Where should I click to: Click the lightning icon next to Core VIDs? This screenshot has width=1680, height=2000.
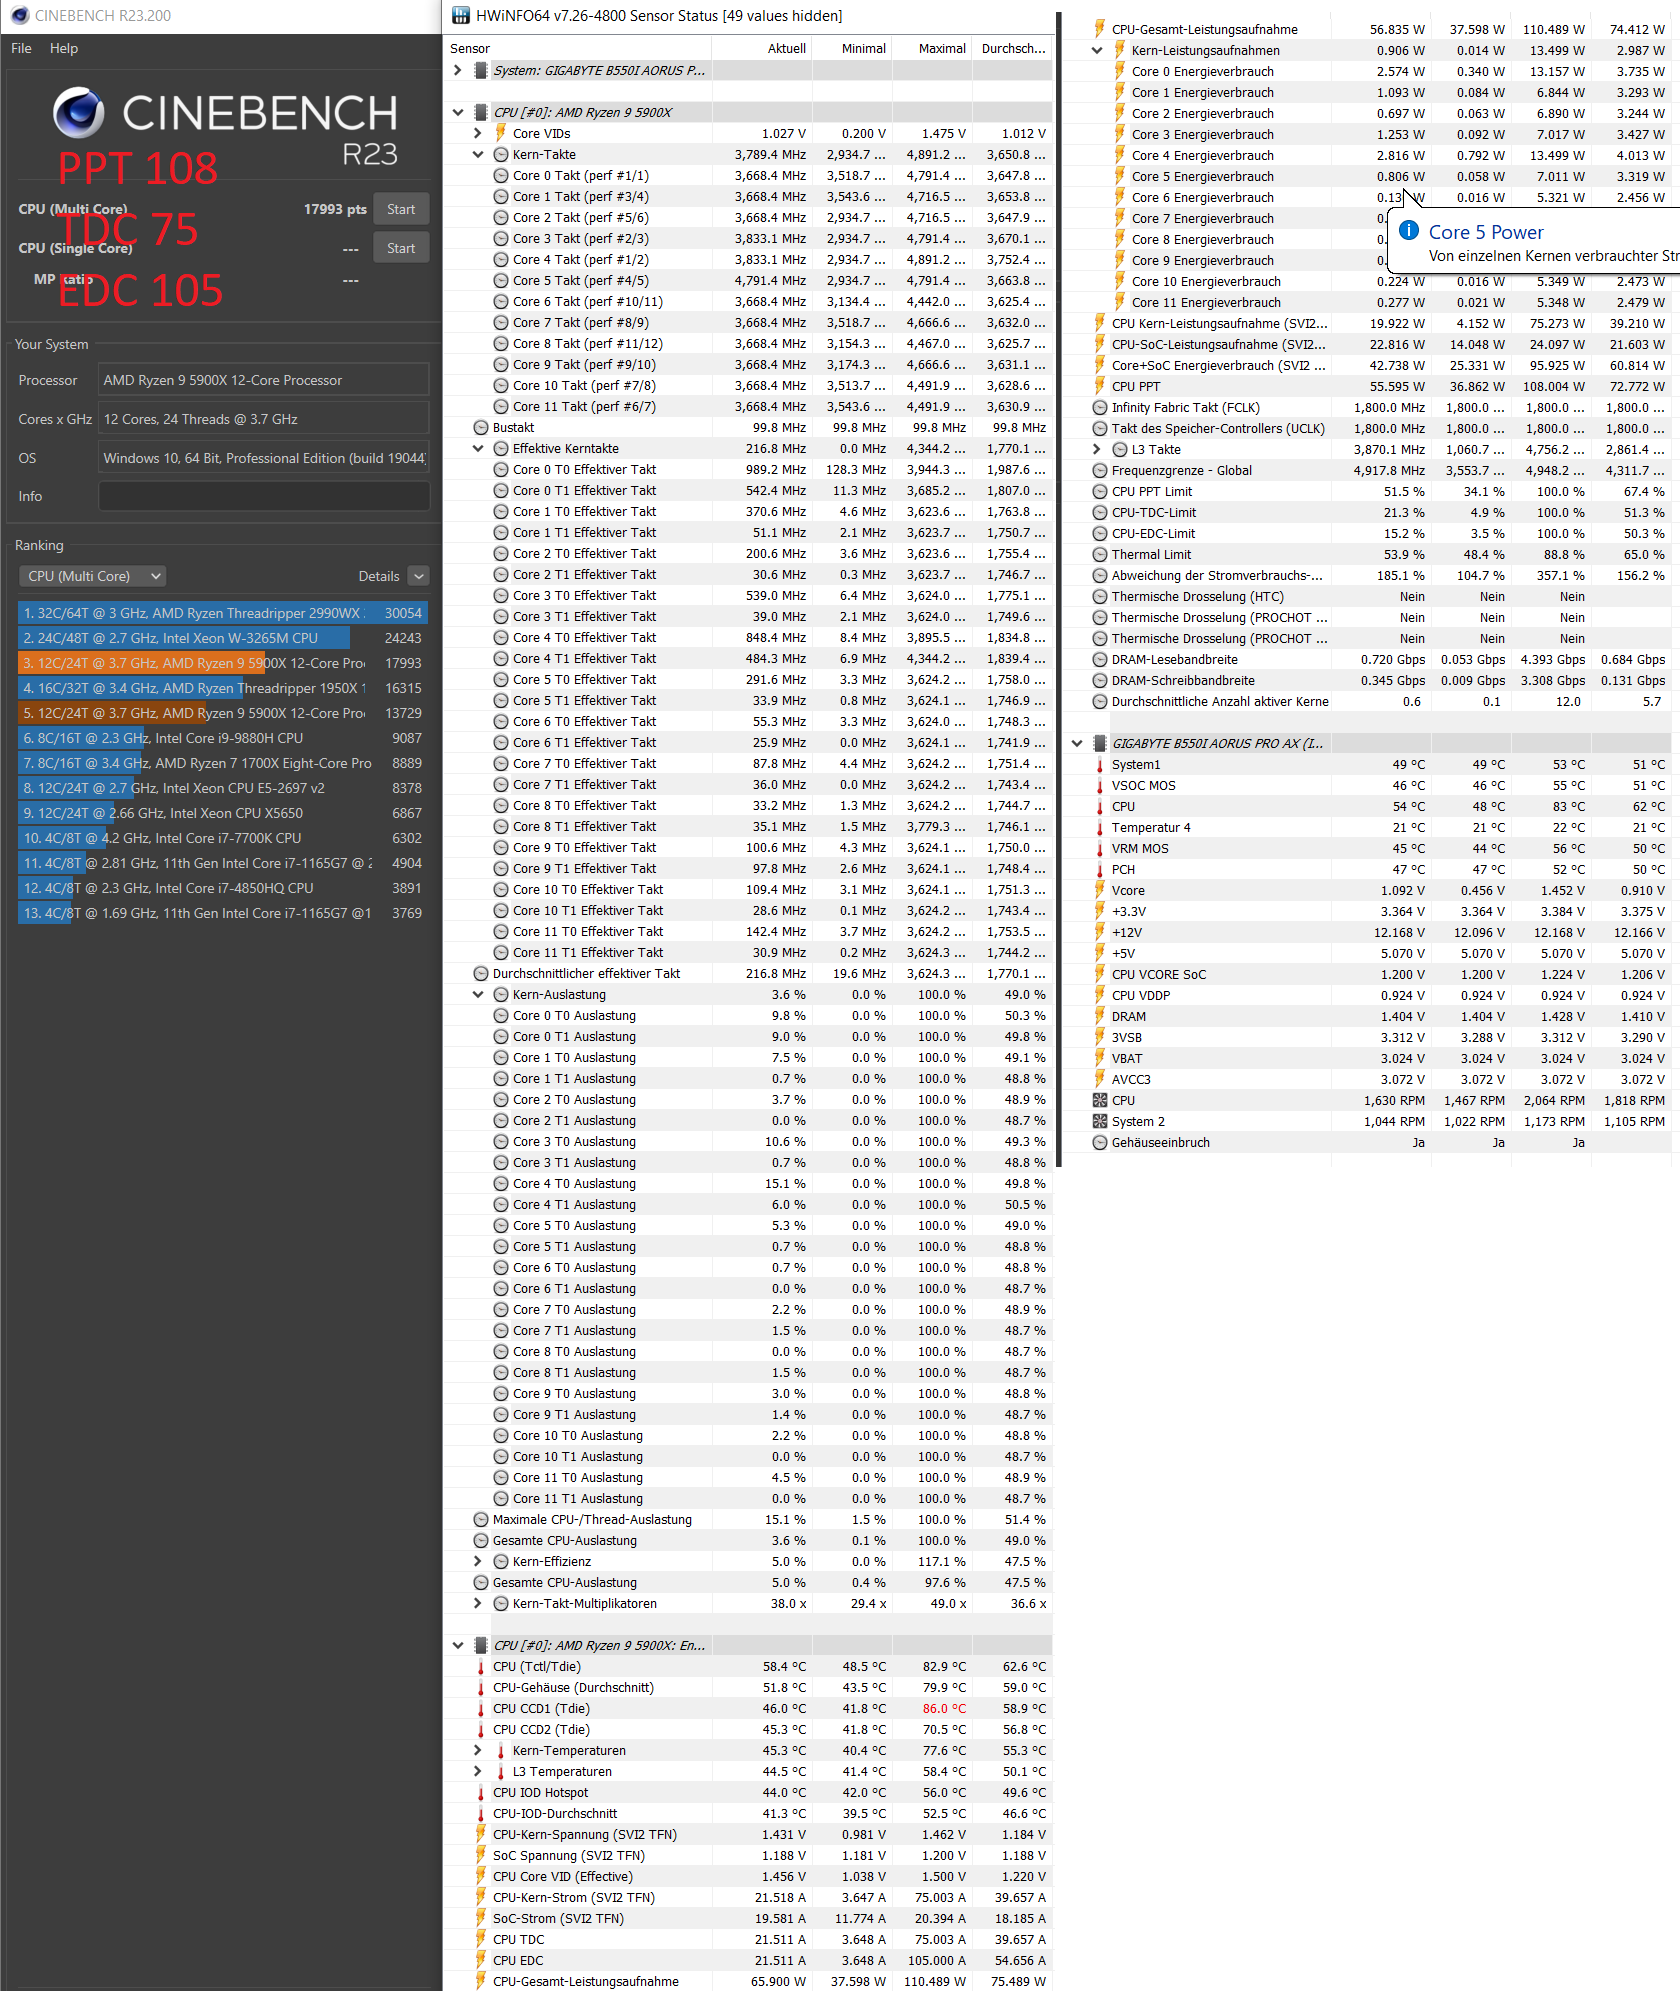501,133
